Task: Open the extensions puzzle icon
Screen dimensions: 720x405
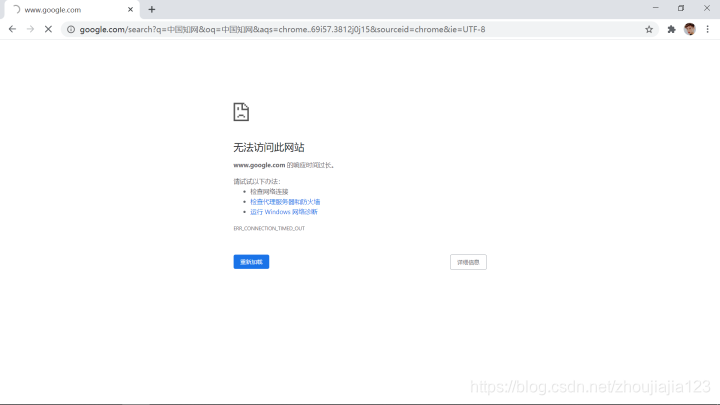Action: tap(671, 29)
